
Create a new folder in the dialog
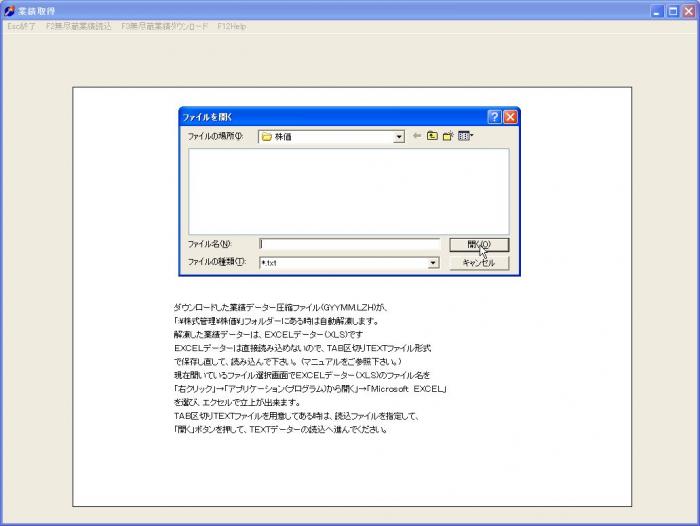pyautogui.click(x=449, y=136)
